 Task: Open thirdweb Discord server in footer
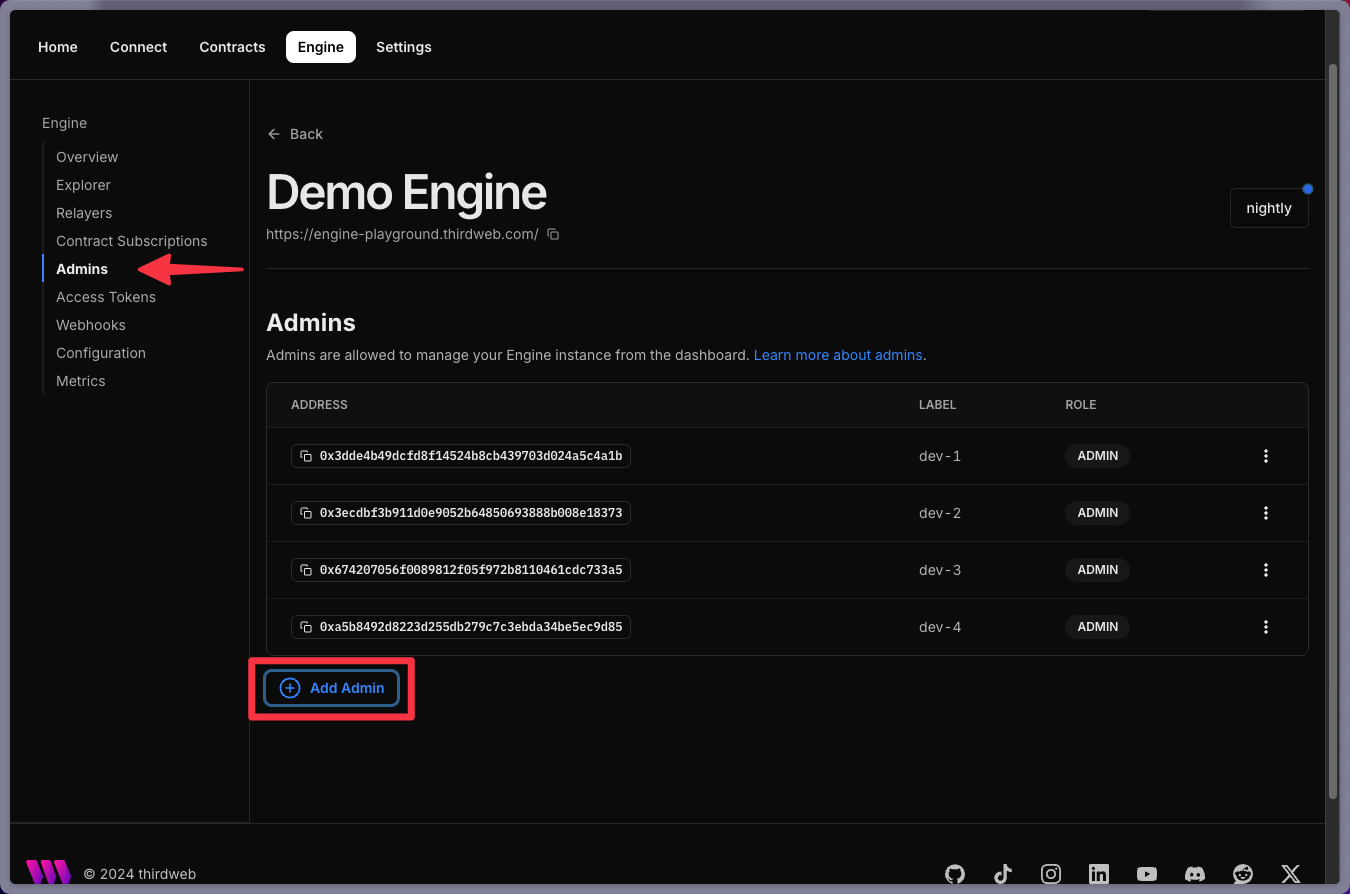point(1195,874)
